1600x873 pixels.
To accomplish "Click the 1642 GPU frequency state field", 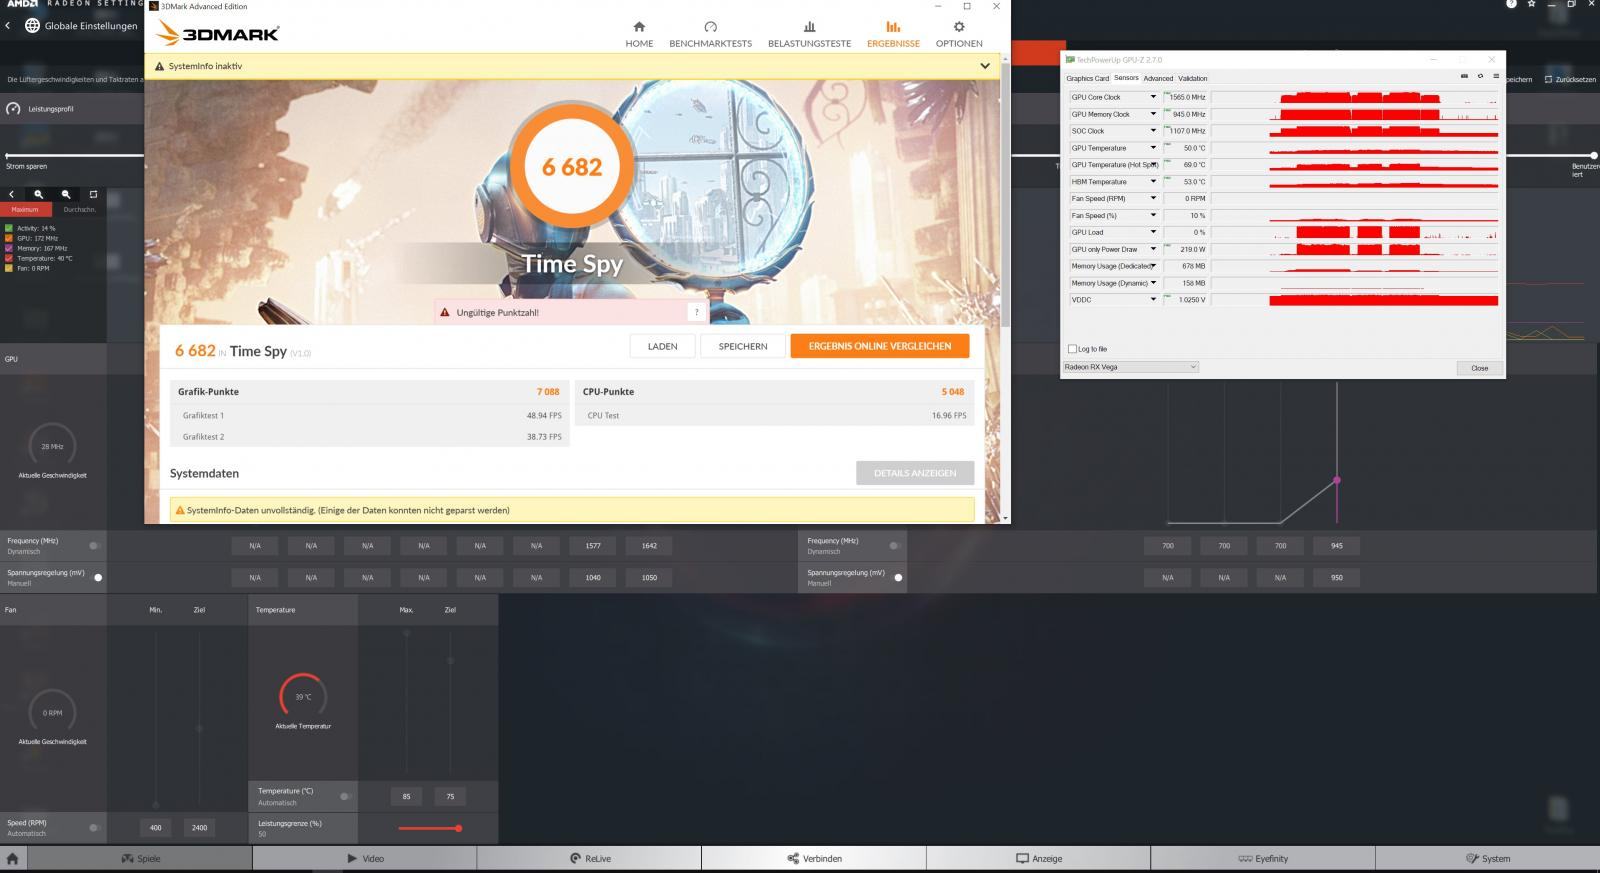I will [x=649, y=546].
